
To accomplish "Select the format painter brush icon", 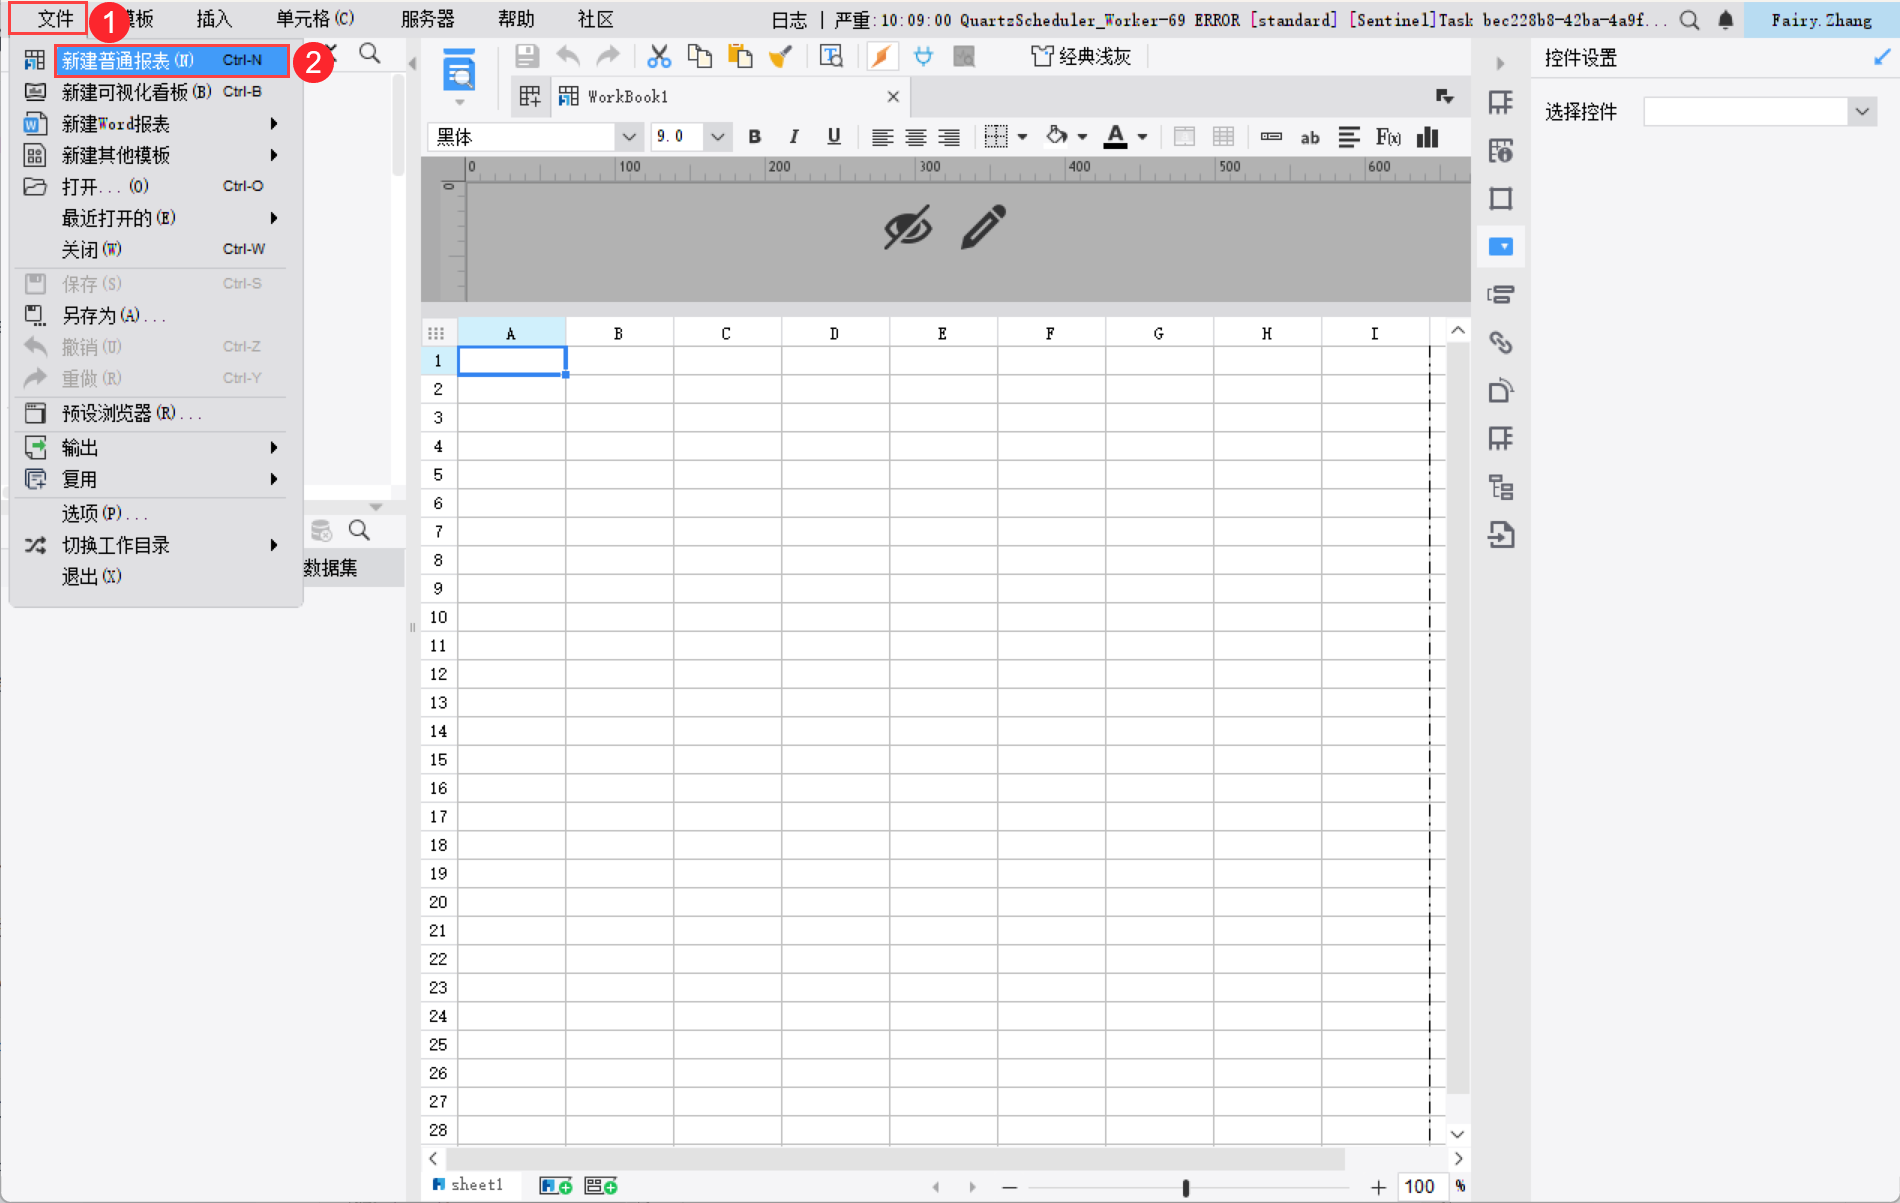I will [781, 57].
